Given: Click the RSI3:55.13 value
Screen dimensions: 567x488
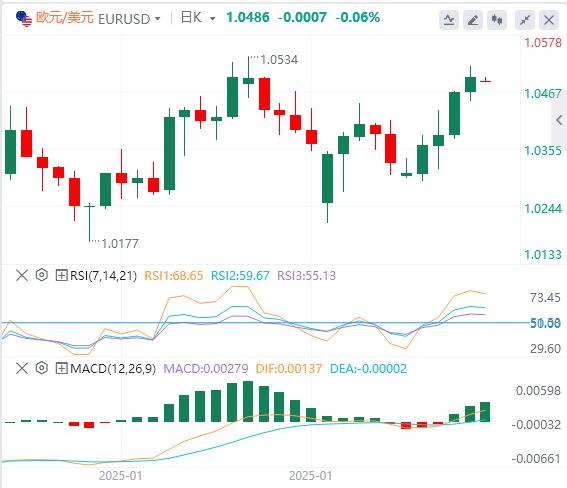Looking at the screenshot, I should coord(306,276).
